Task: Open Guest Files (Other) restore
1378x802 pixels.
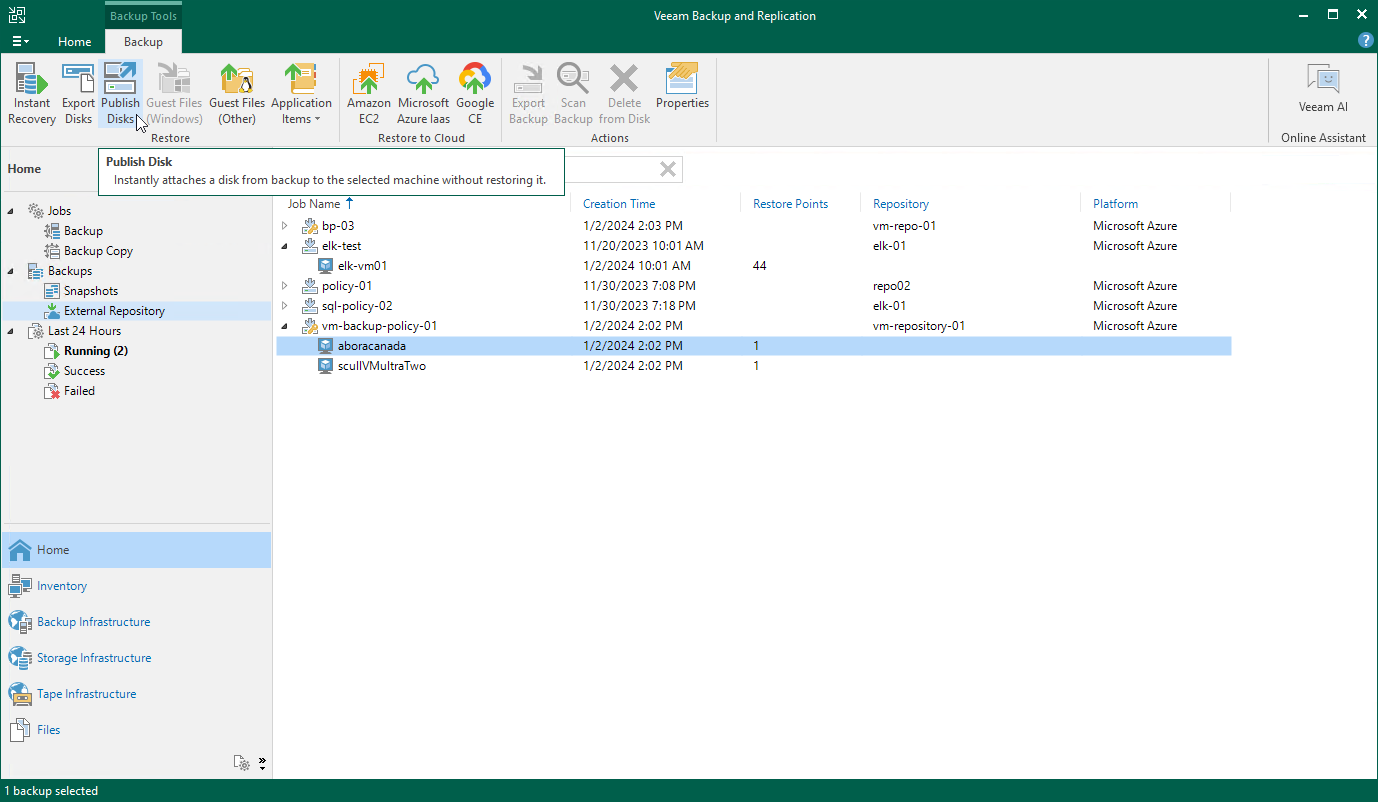Action: point(237,94)
